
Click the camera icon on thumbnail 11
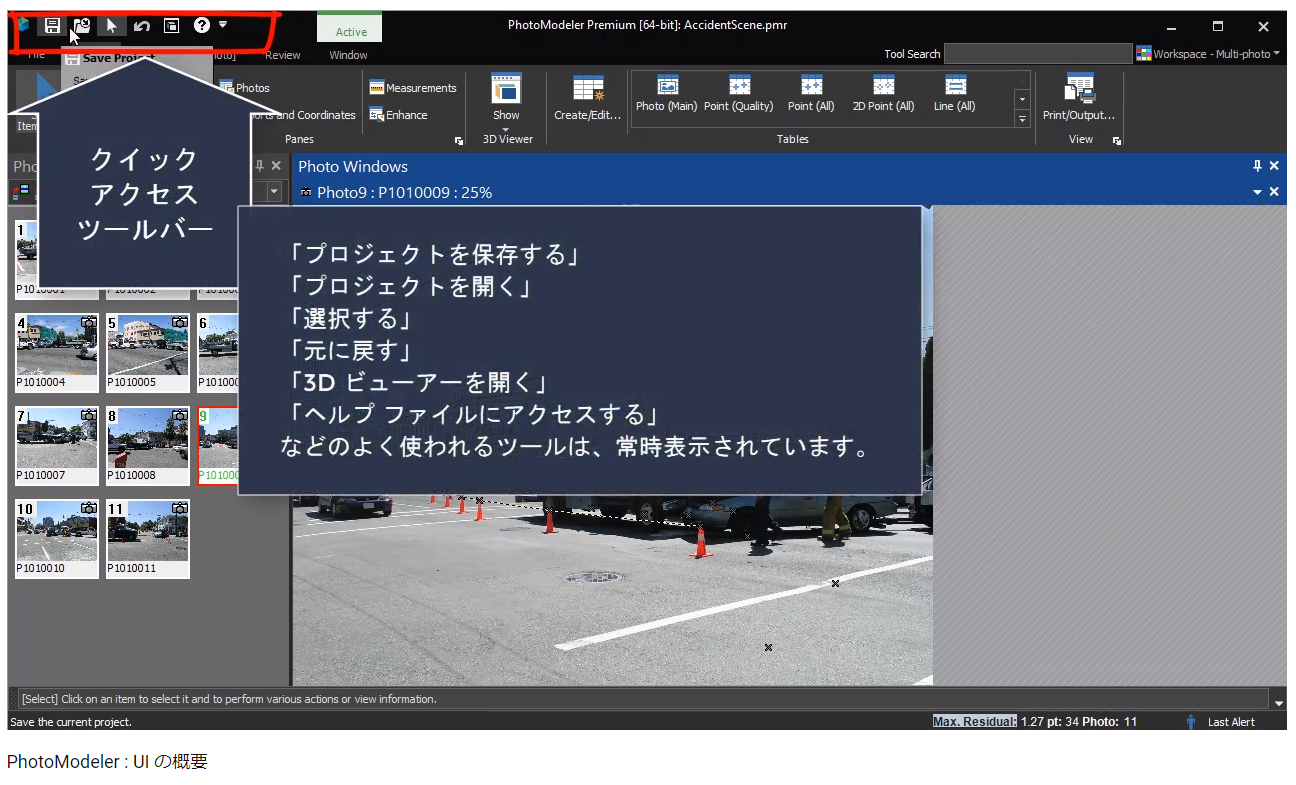tap(180, 509)
